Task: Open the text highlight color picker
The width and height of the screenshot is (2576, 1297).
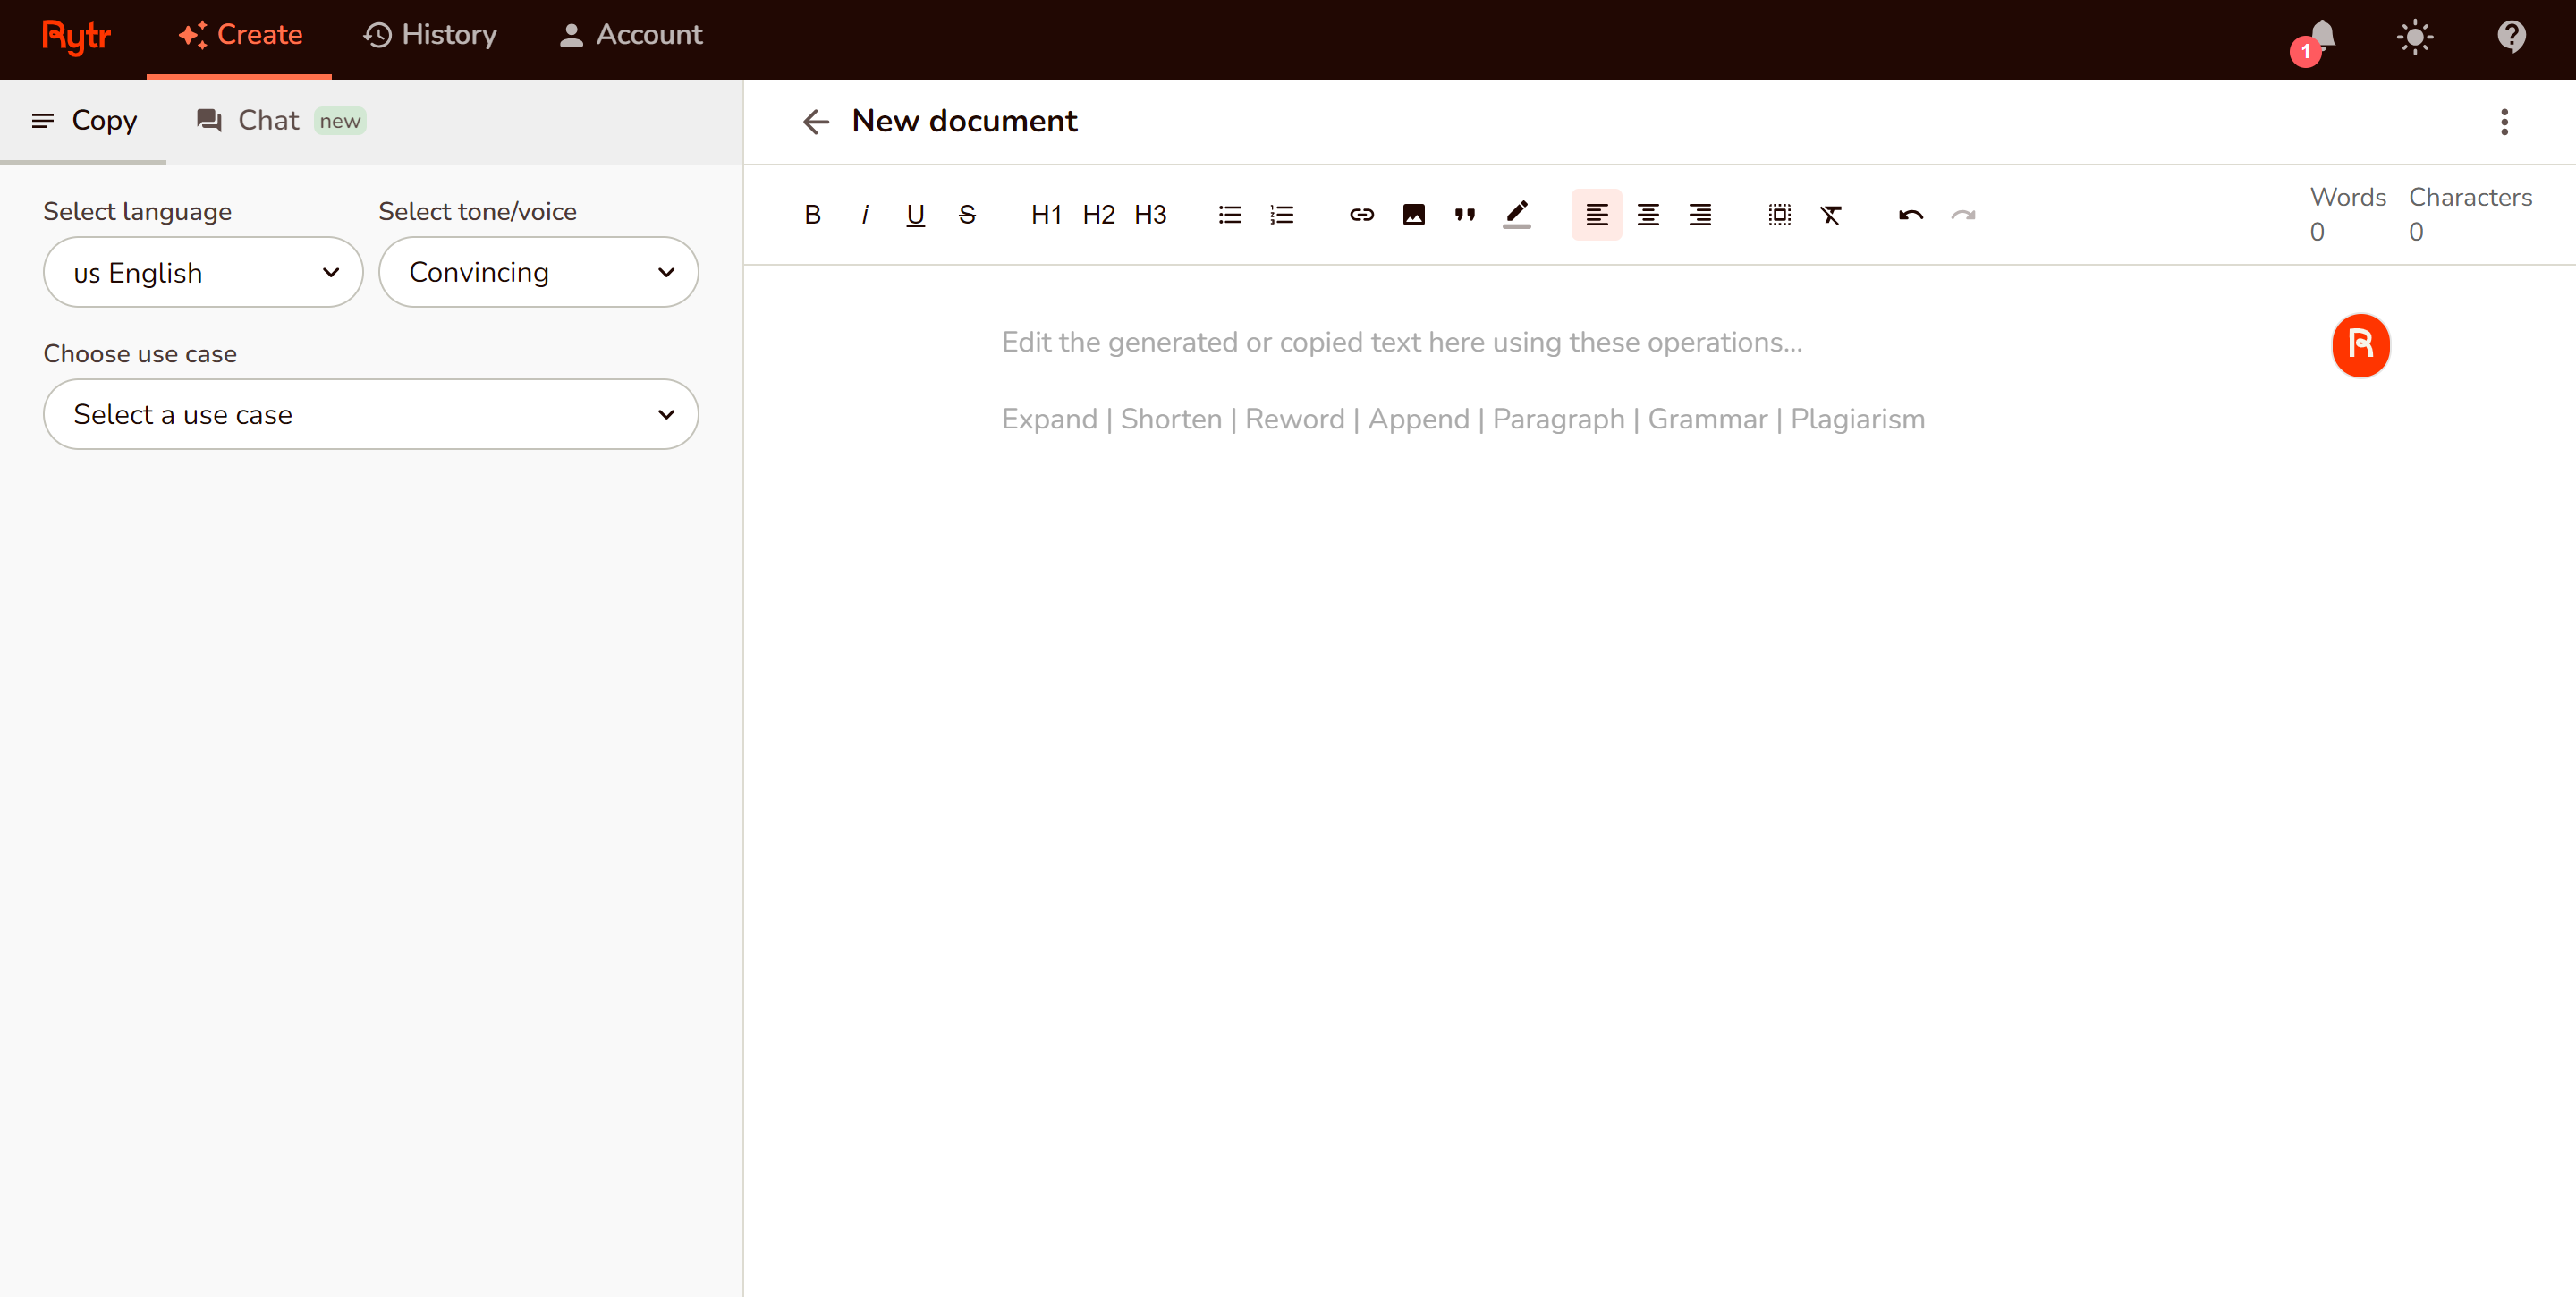Action: (x=1517, y=215)
